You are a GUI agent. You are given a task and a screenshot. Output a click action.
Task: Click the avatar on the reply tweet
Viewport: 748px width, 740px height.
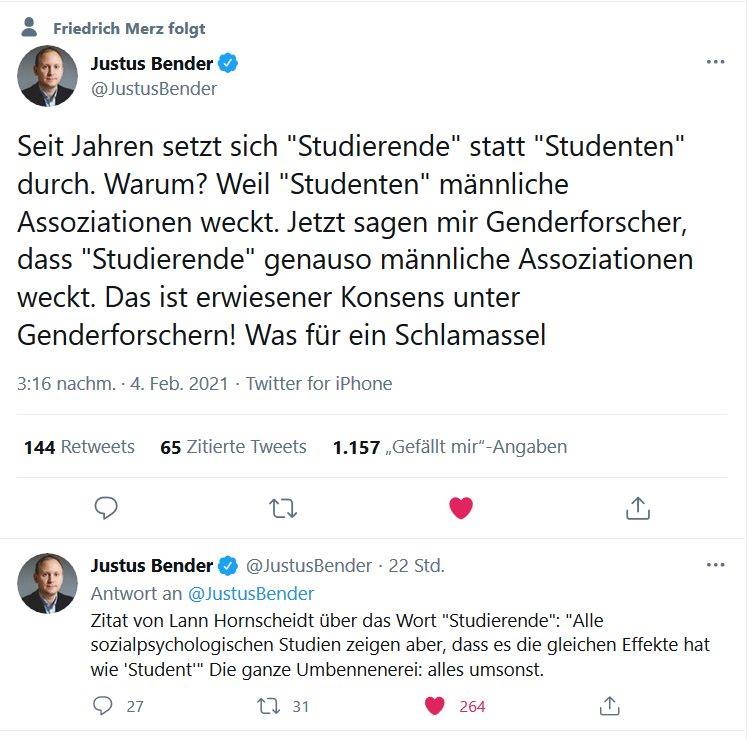[x=48, y=583]
